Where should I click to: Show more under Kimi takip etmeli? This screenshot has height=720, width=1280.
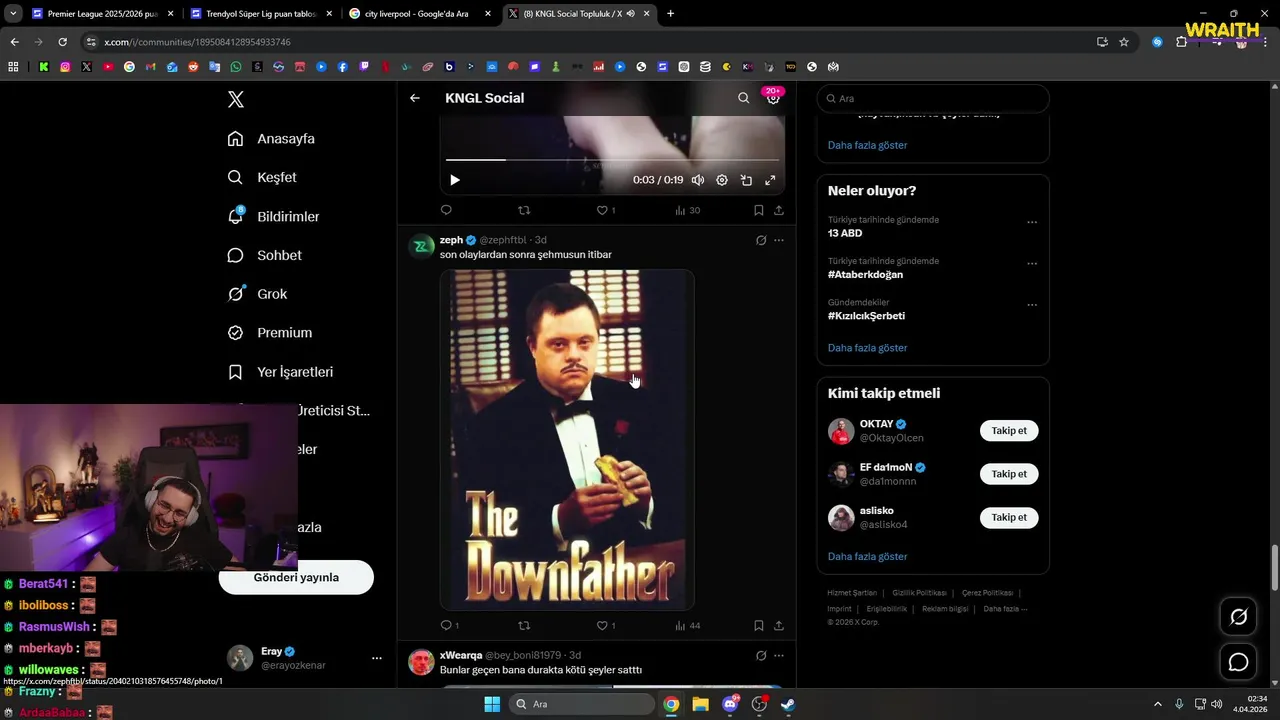tap(867, 556)
